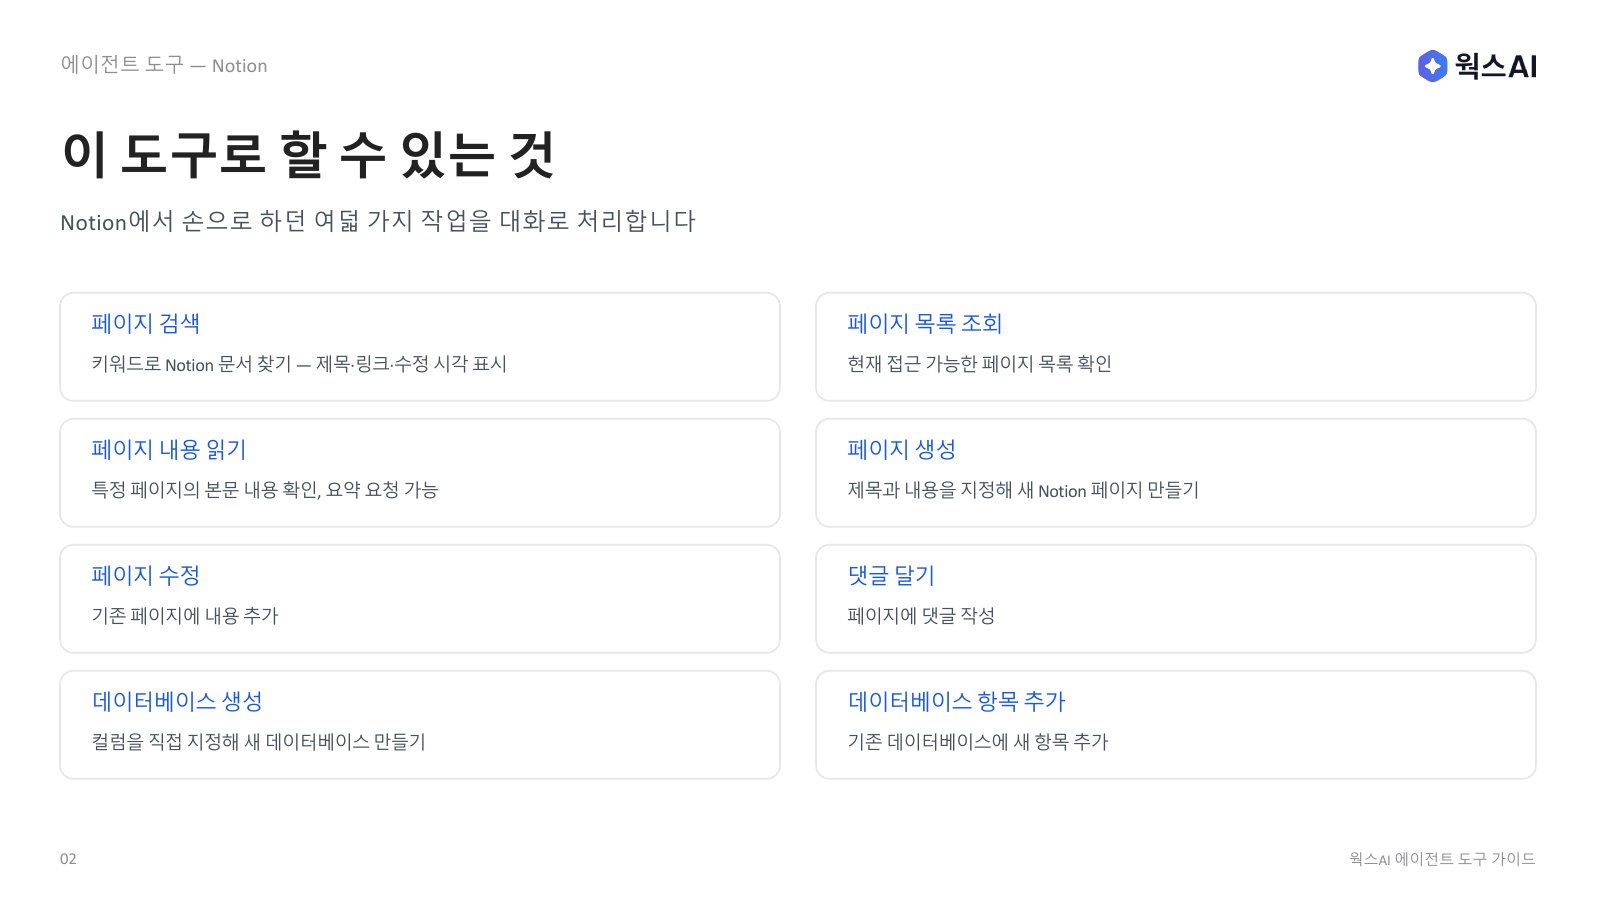Click the 웍스AI hexagon logo icon
This screenshot has width=1600, height=900.
coord(1432,66)
